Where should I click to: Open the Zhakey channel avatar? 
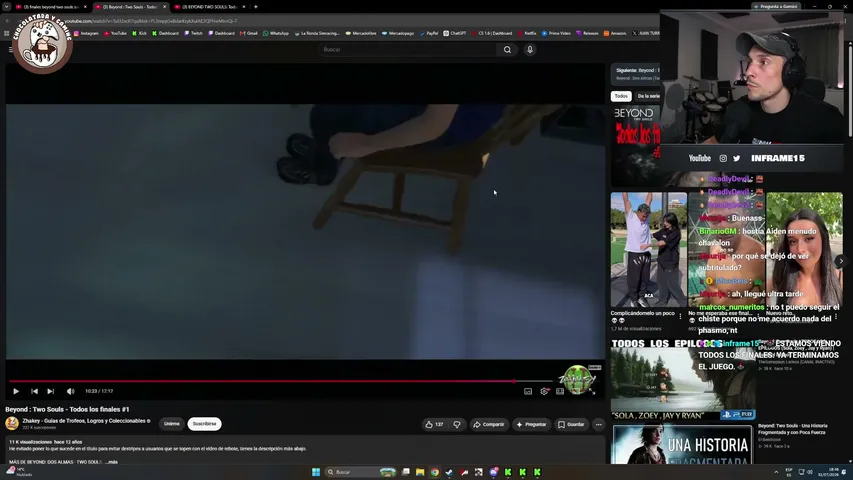(x=12, y=423)
